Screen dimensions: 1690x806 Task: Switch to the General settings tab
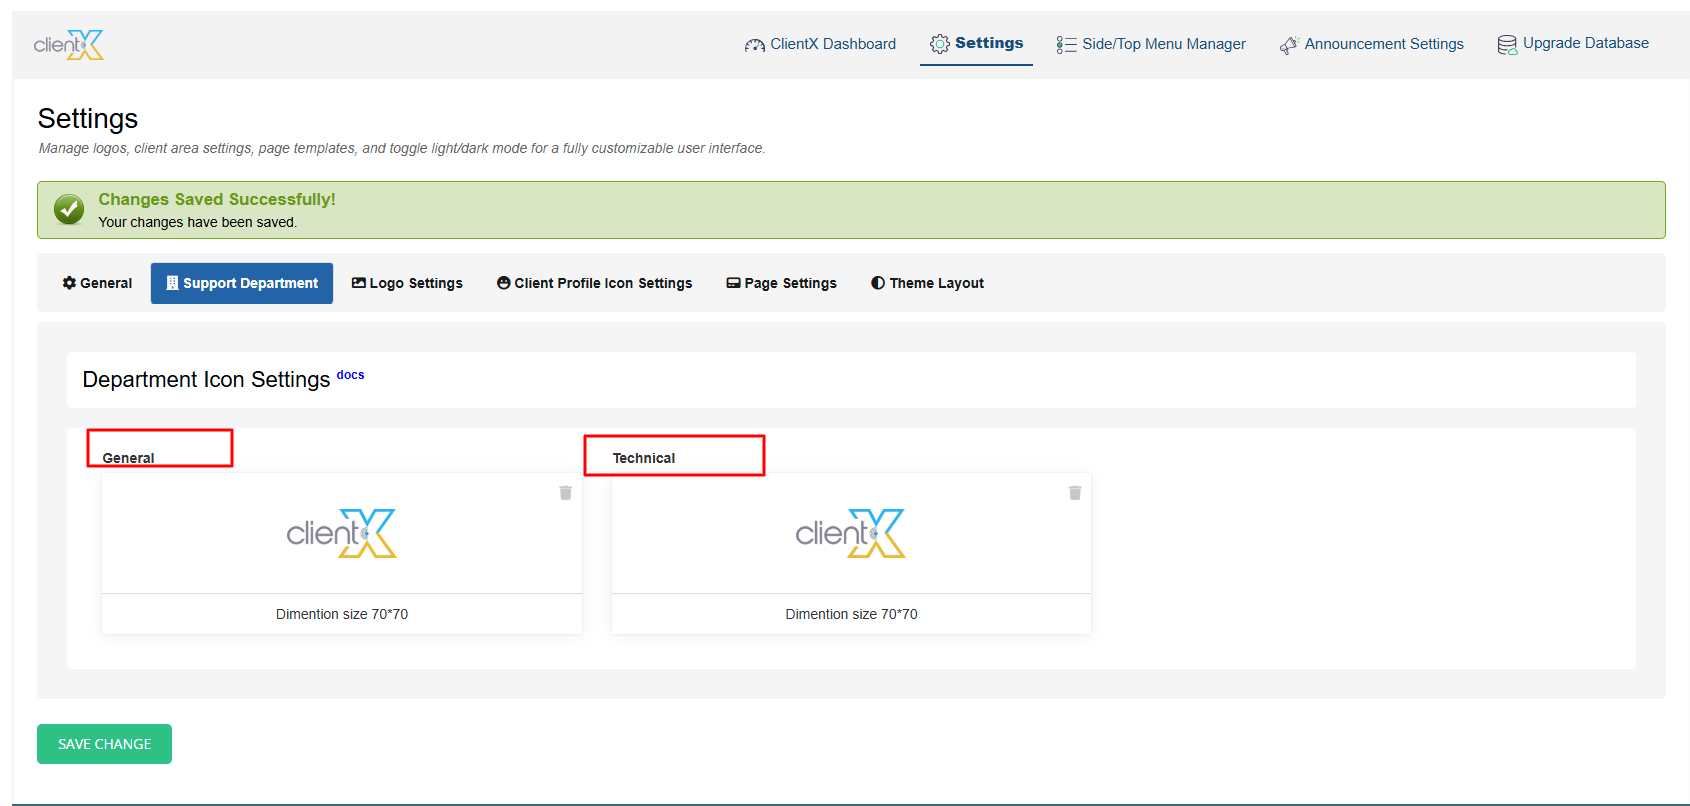point(97,283)
